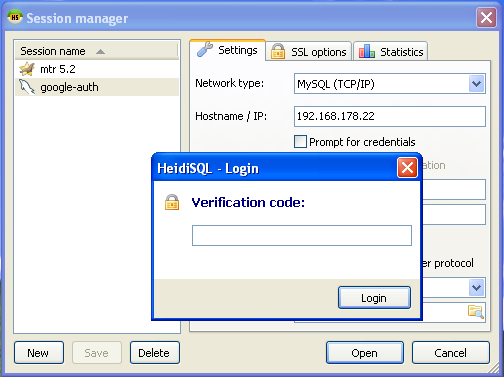Click the Delete session button
Viewport: 504px width, 377px height.
(x=155, y=353)
